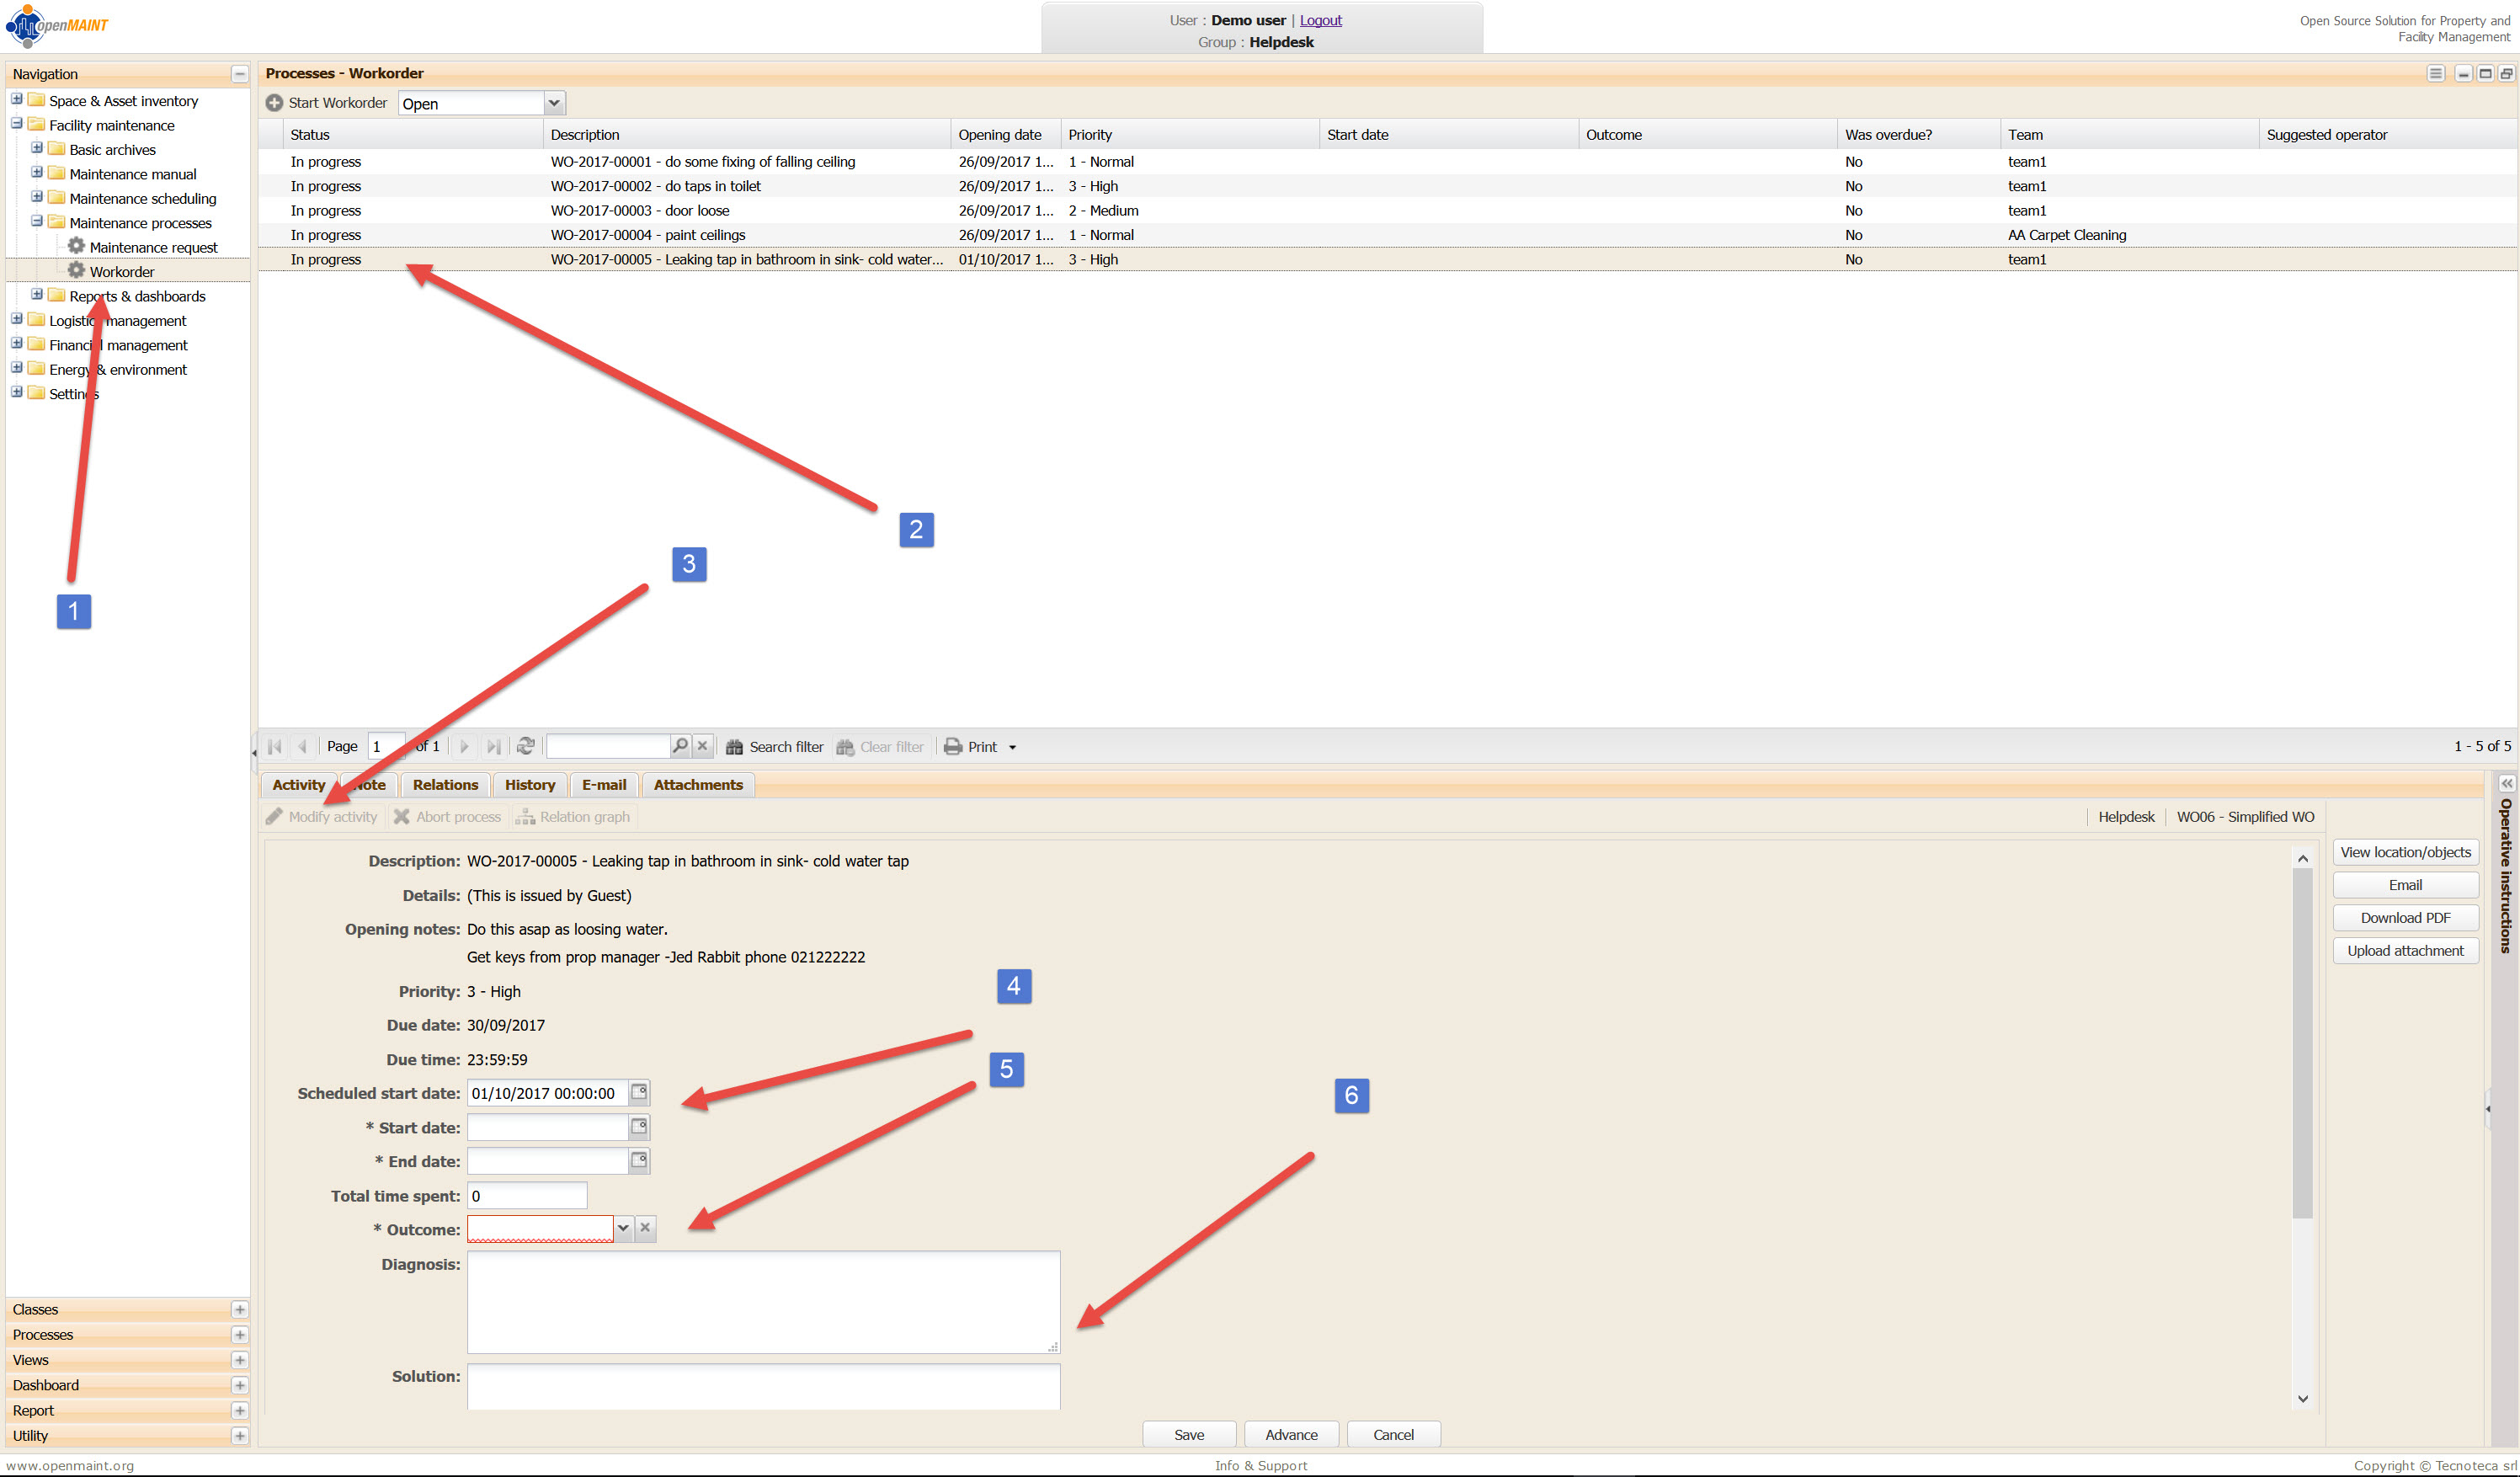Click the Advance button
Image resolution: width=2520 pixels, height=1477 pixels.
pyautogui.click(x=1290, y=1434)
